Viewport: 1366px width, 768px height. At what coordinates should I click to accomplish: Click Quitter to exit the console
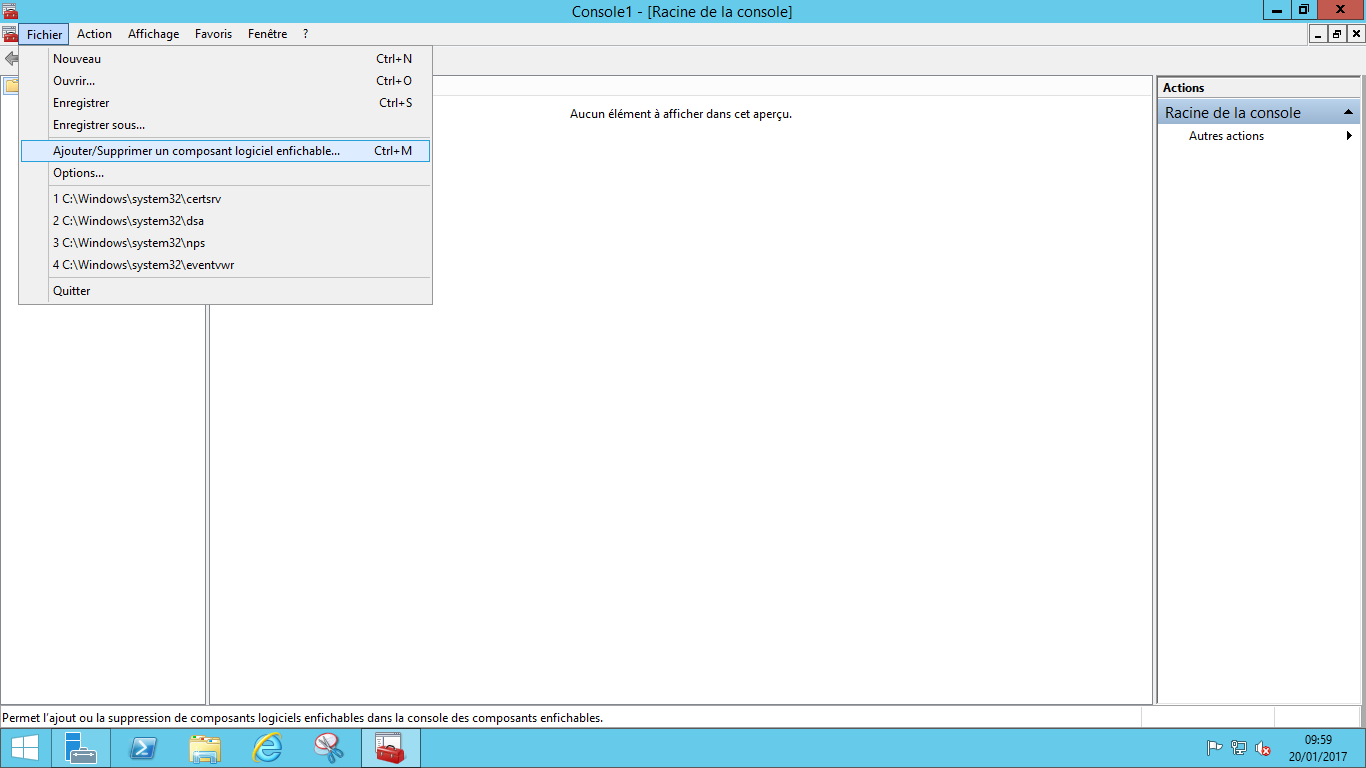click(72, 291)
